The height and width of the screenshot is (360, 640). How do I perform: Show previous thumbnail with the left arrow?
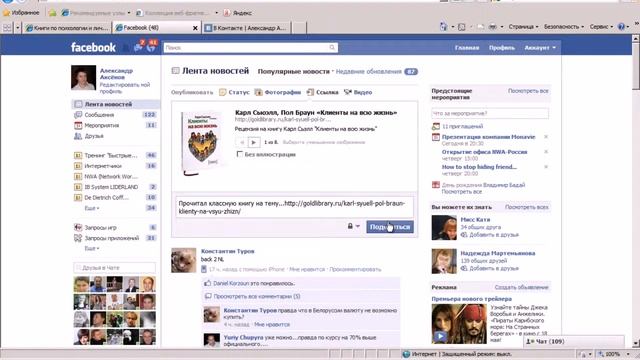(242, 142)
